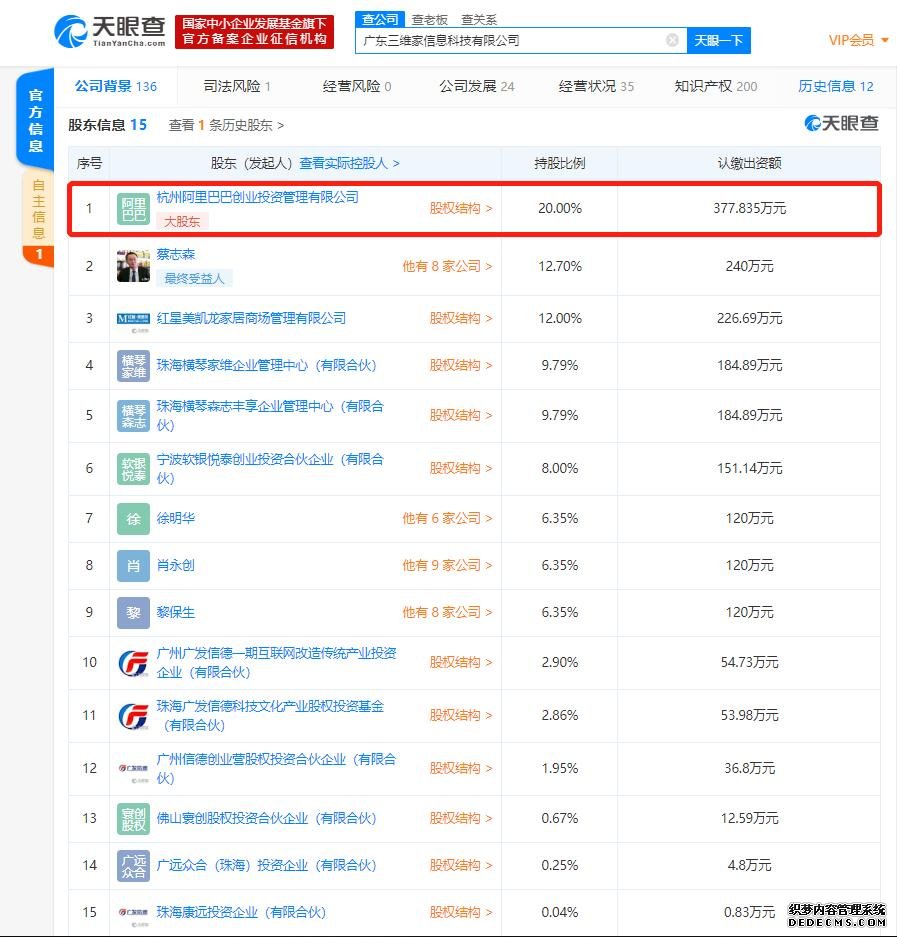The width and height of the screenshot is (897, 937).
Task: Switch to the 知识产权 tab
Action: (716, 87)
